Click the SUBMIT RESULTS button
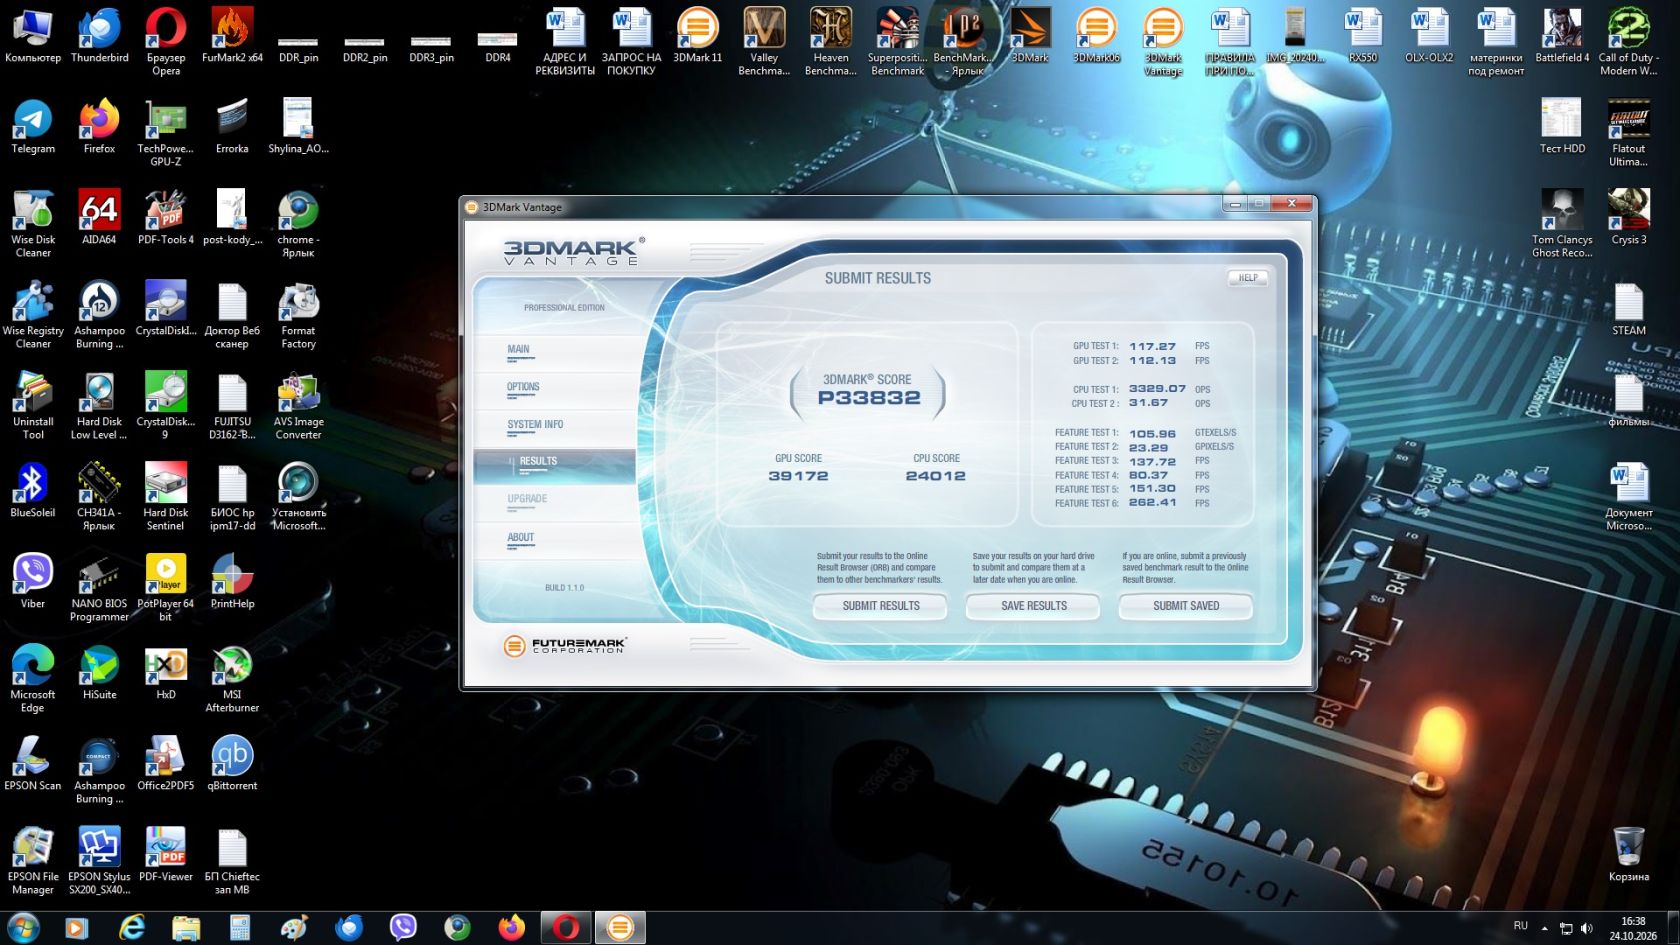The height and width of the screenshot is (945, 1680). click(x=880, y=606)
